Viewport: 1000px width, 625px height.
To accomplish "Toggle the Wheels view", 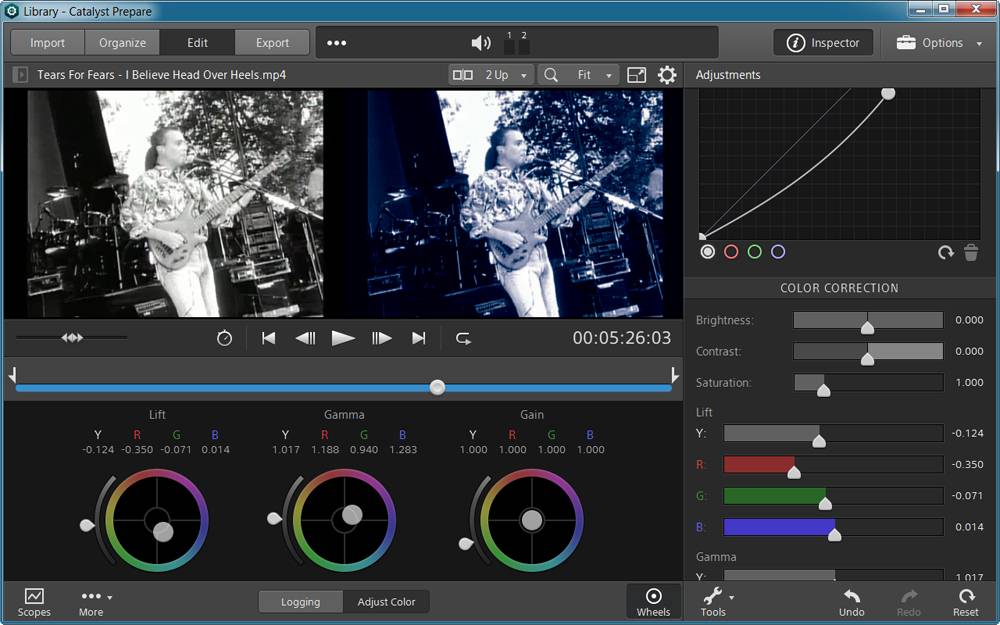I will point(654,603).
